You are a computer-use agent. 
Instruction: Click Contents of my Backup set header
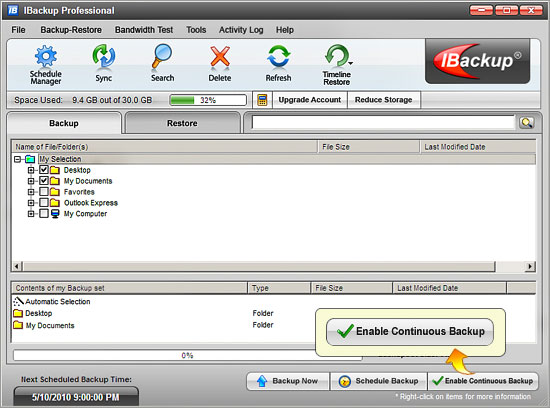(130, 288)
